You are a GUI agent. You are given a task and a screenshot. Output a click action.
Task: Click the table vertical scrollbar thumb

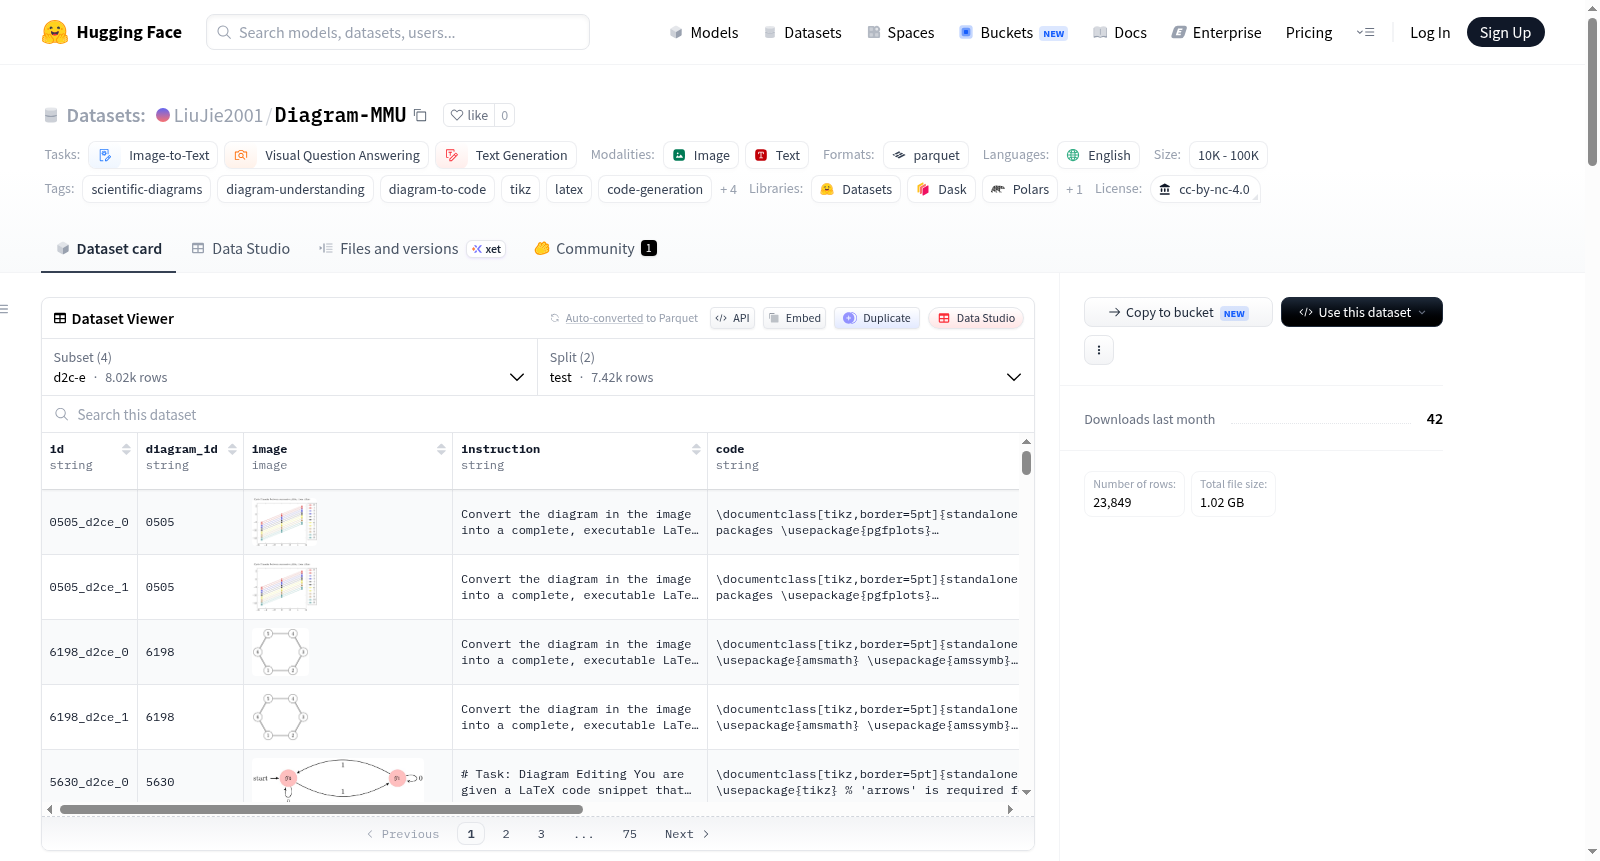tap(1026, 463)
